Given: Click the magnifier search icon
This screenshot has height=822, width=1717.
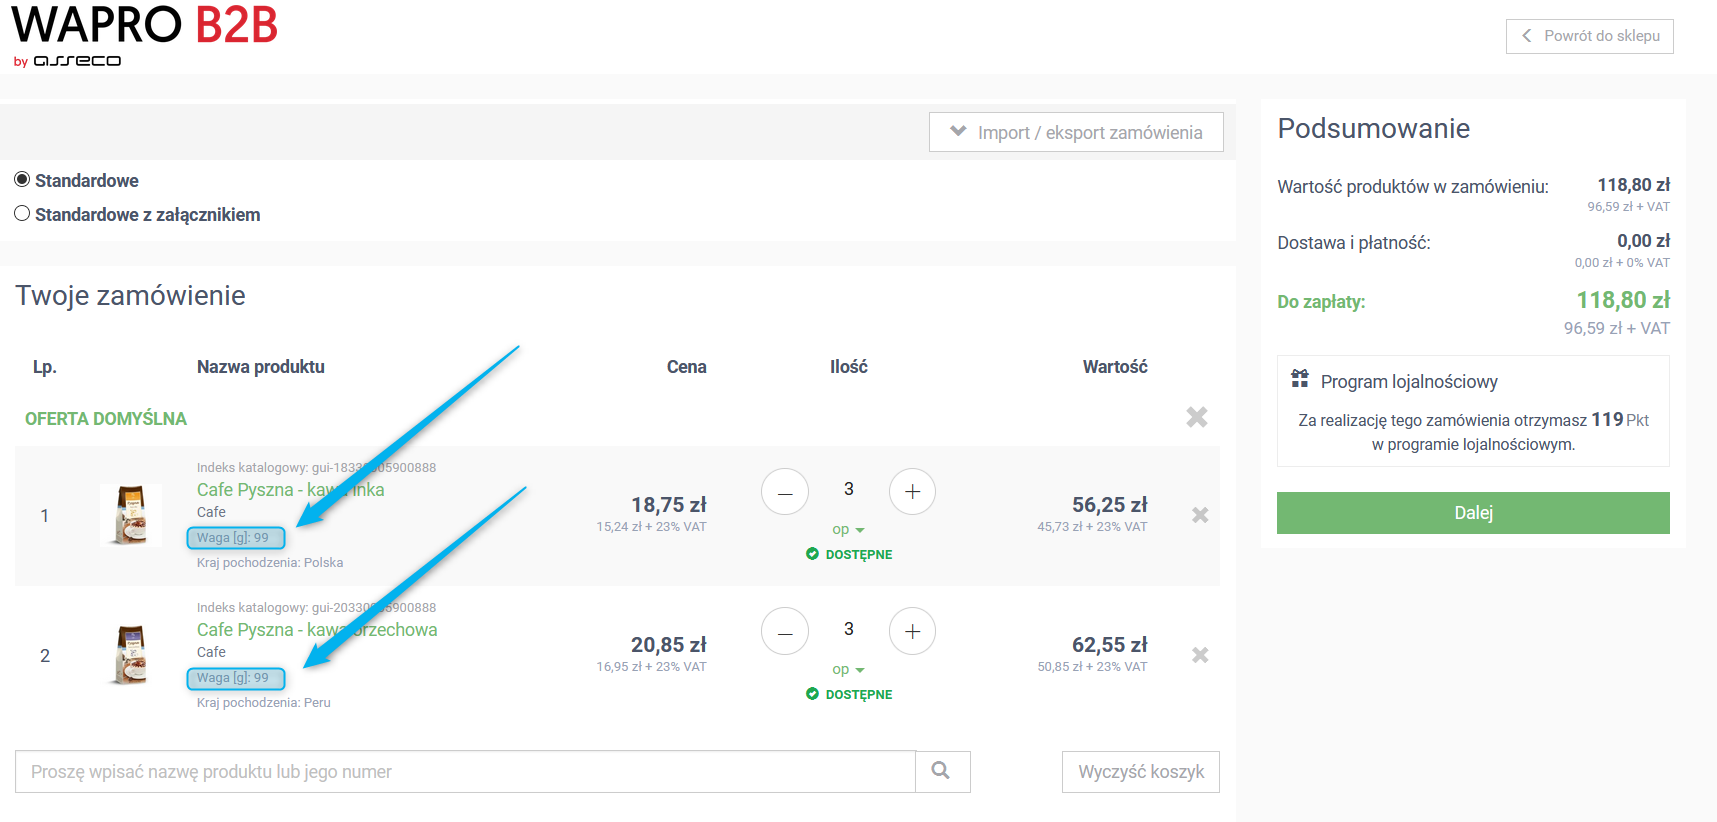Looking at the screenshot, I should (941, 771).
